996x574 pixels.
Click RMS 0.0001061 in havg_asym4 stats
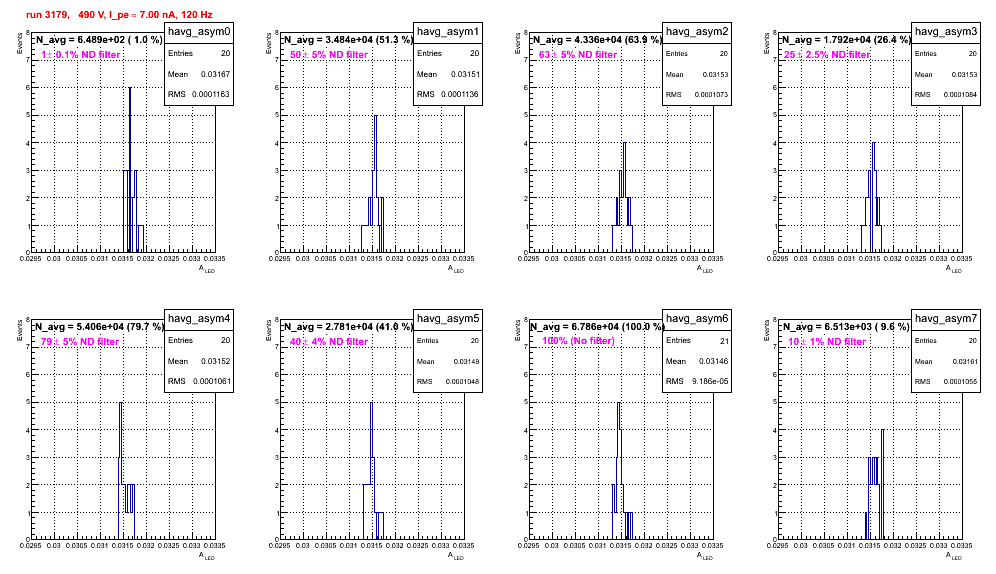point(199,381)
